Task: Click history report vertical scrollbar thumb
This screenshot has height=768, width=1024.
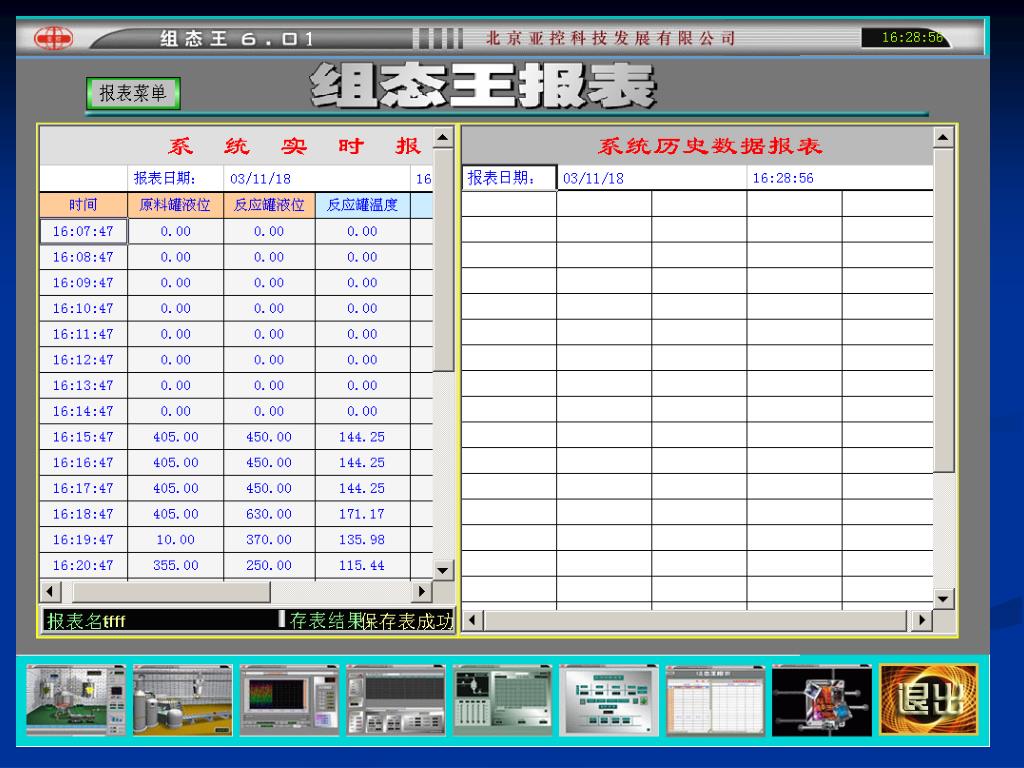Action: pos(944,310)
